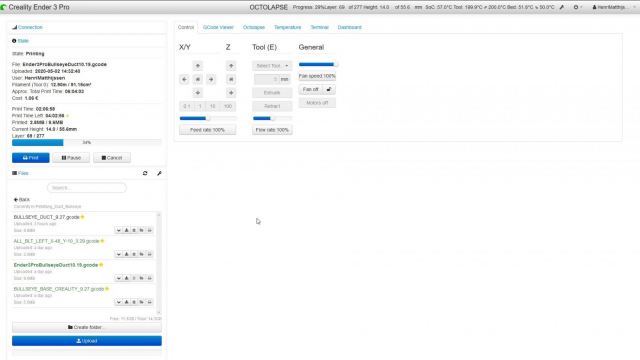Print BULLSEYE_BASE_CREALITY_0.27.gcode
This screenshot has width=640, height=360.
pos(149,302)
